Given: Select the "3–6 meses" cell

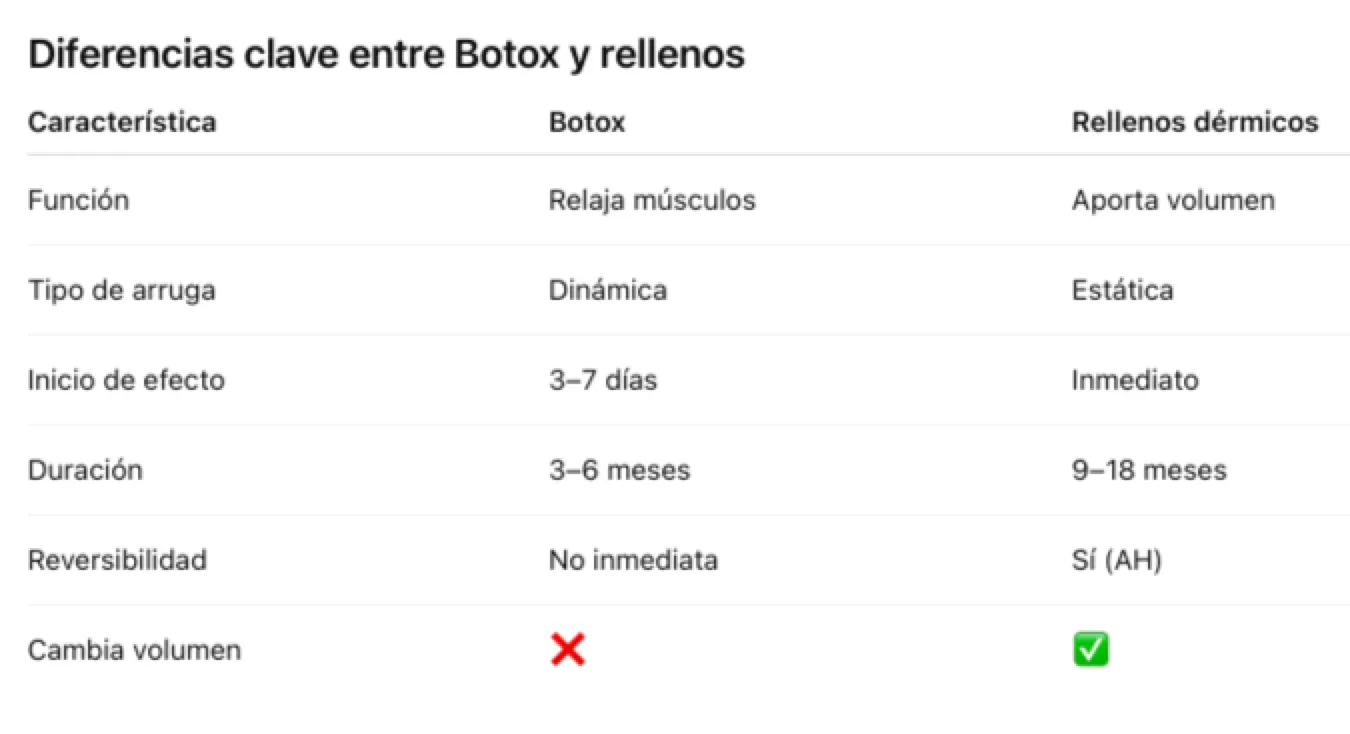Looking at the screenshot, I should coord(619,470).
